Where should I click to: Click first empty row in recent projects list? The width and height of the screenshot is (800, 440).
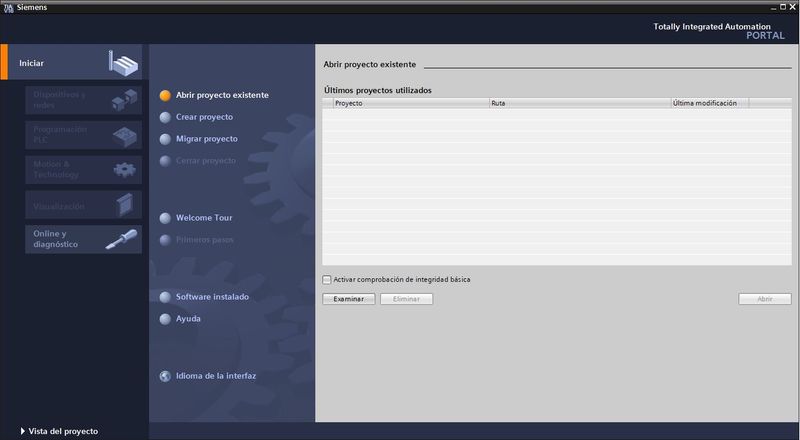(x=557, y=113)
